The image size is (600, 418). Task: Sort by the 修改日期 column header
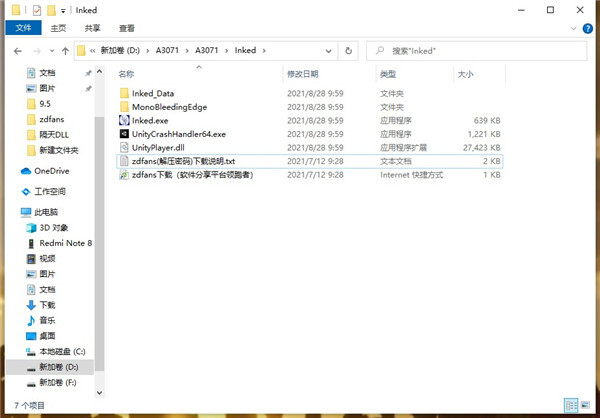[x=303, y=74]
